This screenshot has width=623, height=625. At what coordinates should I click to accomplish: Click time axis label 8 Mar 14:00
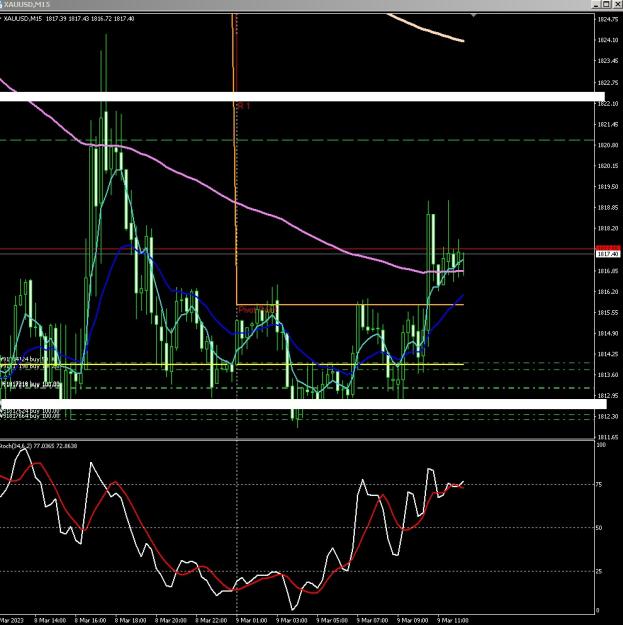click(50, 621)
